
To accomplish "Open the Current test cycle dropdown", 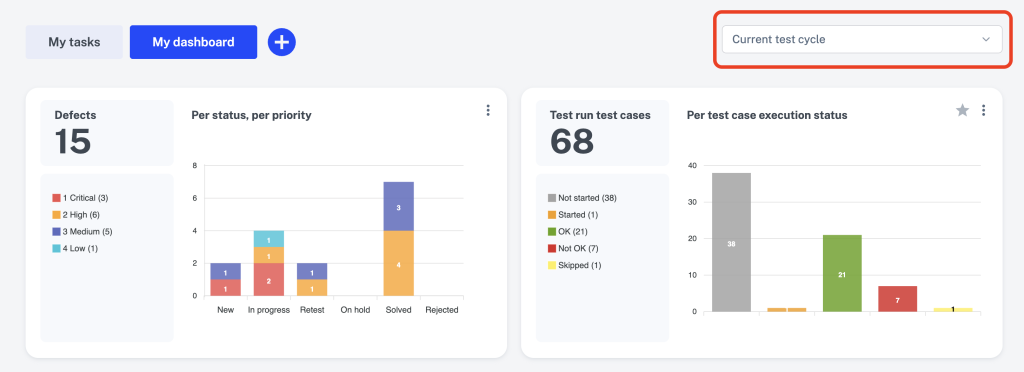I will click(x=862, y=39).
